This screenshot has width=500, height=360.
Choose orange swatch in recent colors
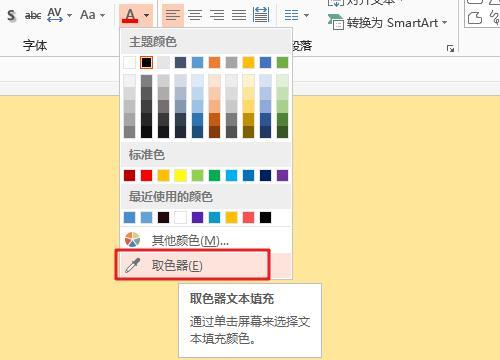click(x=231, y=218)
